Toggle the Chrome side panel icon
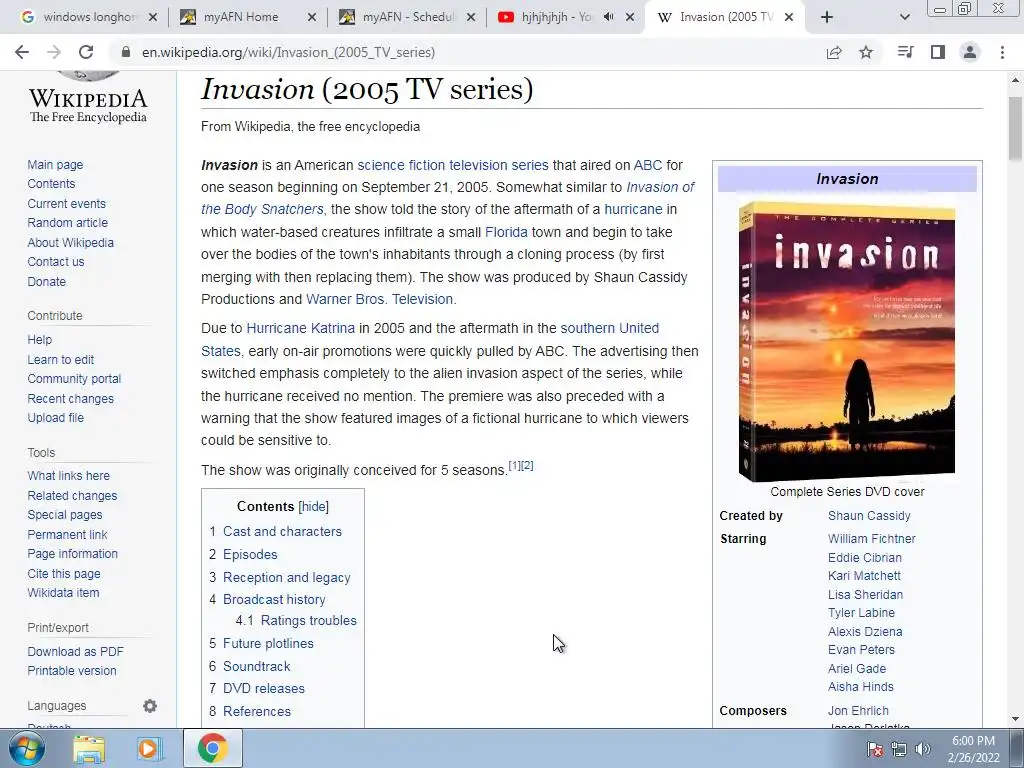1024x768 pixels. coord(938,52)
